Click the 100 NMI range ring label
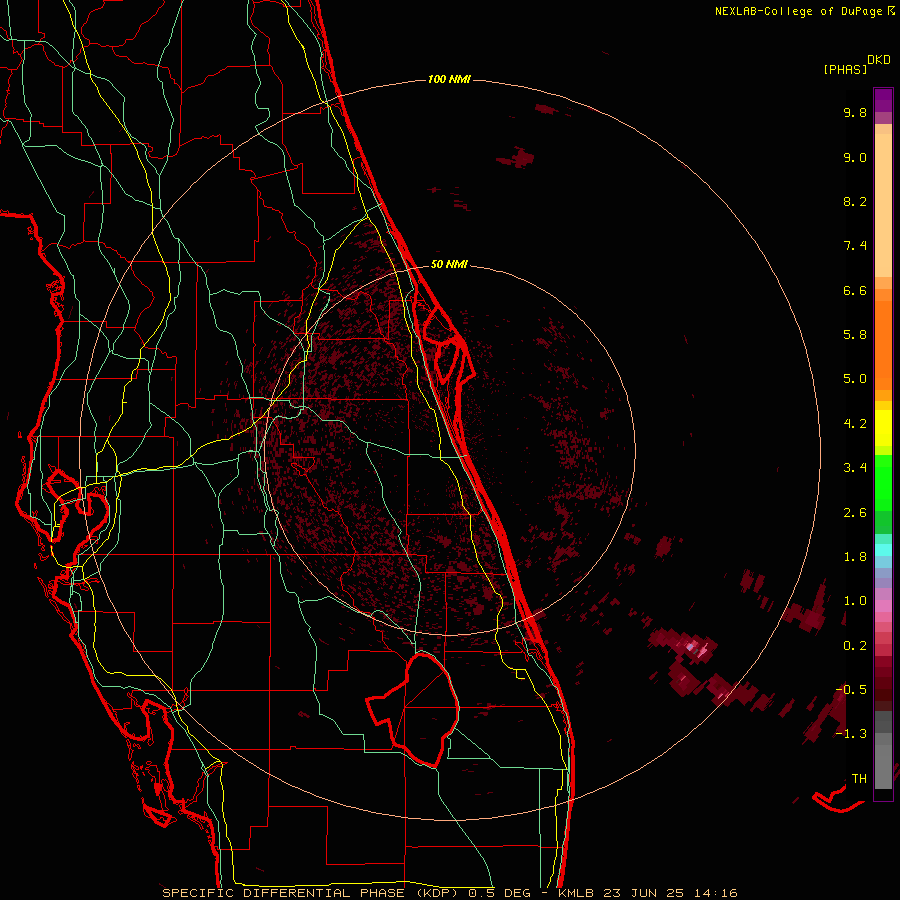This screenshot has width=900, height=900. point(449,79)
